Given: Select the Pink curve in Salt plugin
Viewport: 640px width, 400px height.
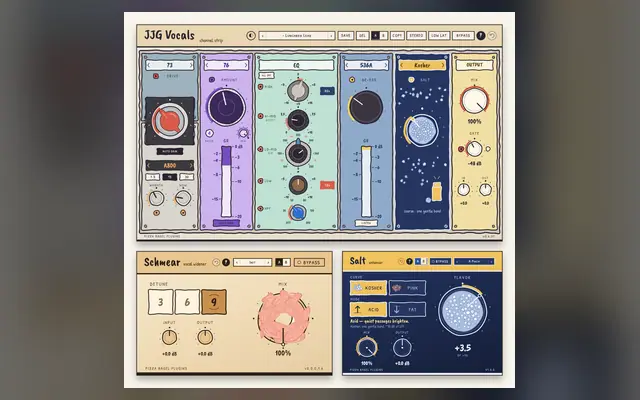Looking at the screenshot, I should pyautogui.click(x=407, y=288).
